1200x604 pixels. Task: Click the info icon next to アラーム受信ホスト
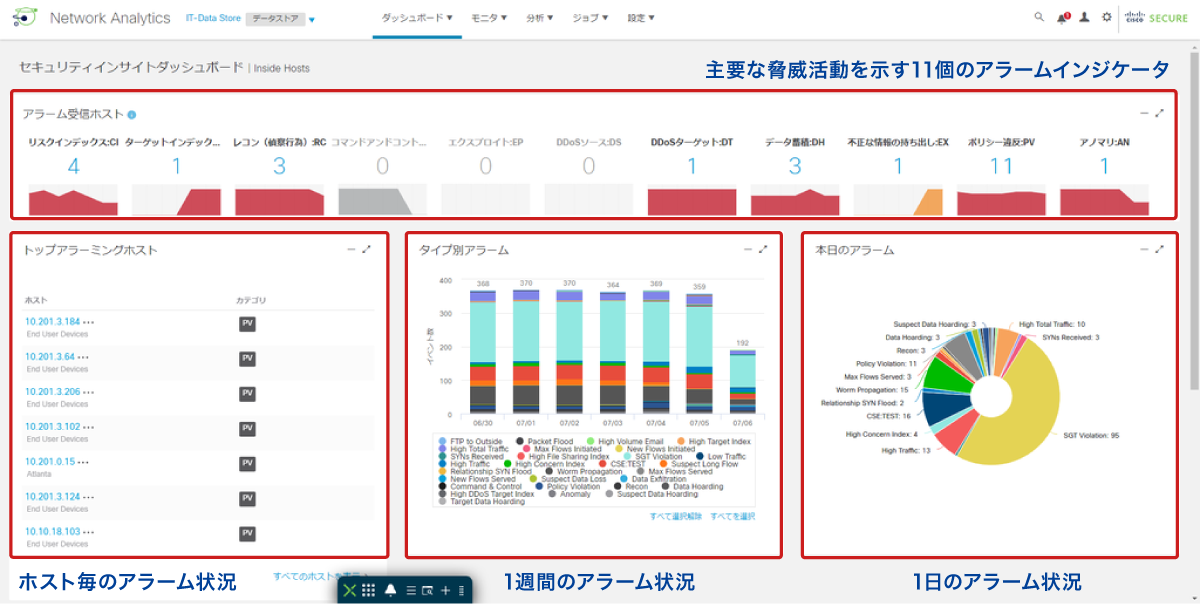pyautogui.click(x=132, y=114)
